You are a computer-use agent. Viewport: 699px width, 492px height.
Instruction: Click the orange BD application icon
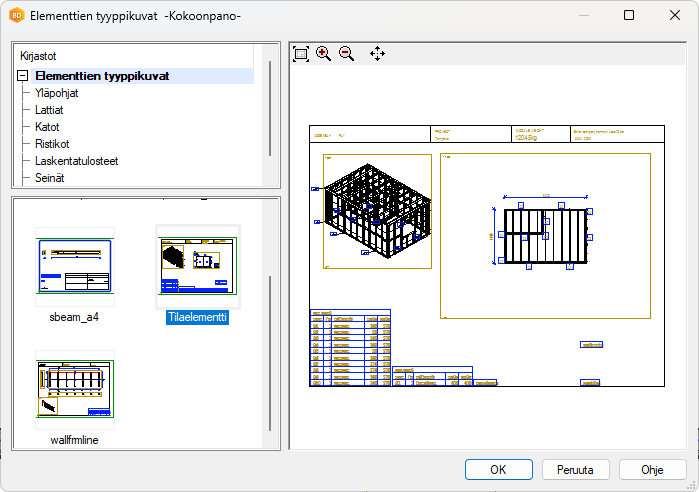[x=16, y=16]
